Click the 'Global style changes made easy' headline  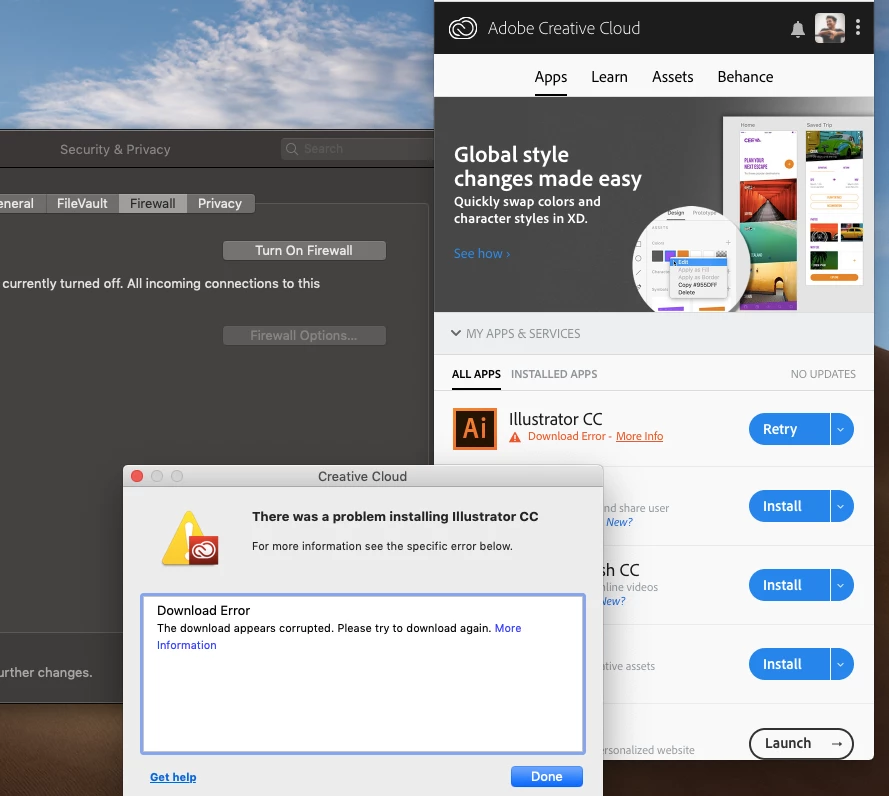tap(547, 167)
